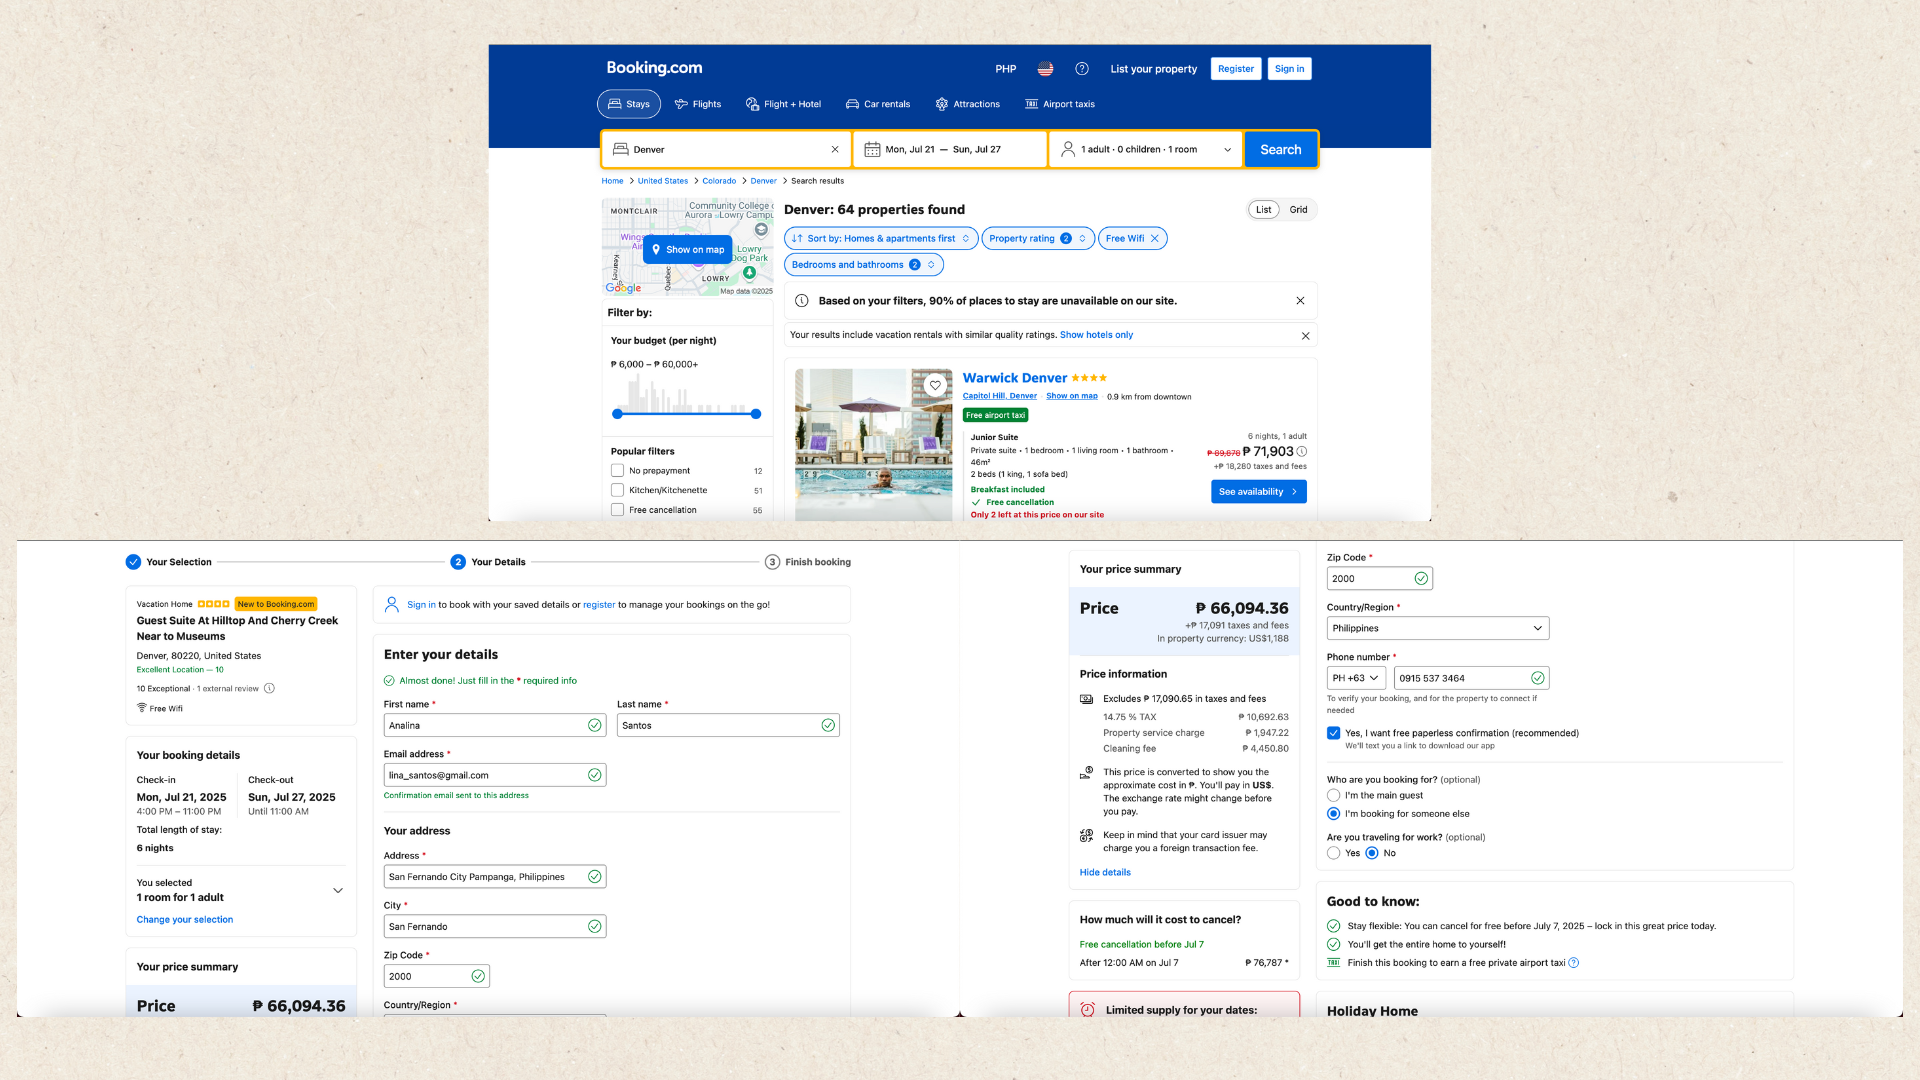Tick the Kitchen/Kitchenette checkbox
The width and height of the screenshot is (1920, 1080).
pos(617,490)
